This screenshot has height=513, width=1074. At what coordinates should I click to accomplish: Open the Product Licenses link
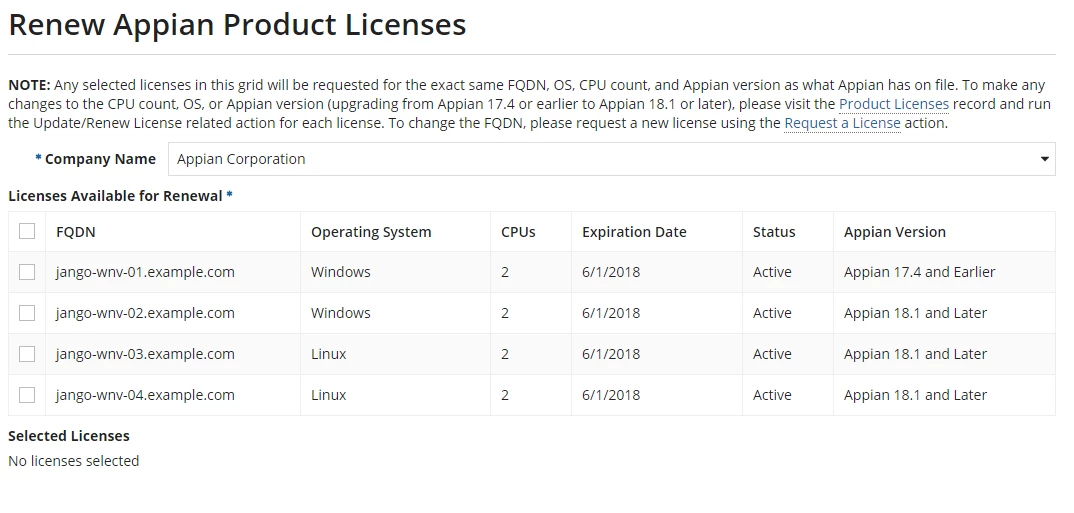[894, 104]
